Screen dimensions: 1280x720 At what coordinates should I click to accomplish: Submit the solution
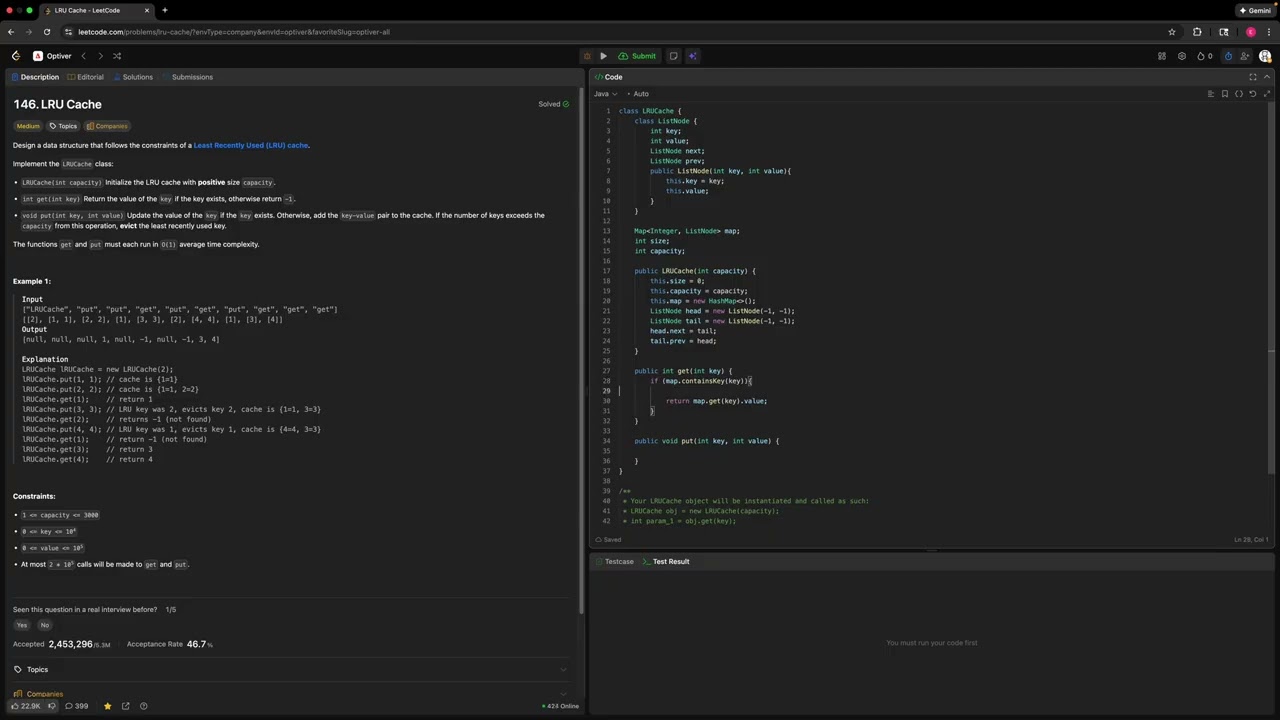637,56
